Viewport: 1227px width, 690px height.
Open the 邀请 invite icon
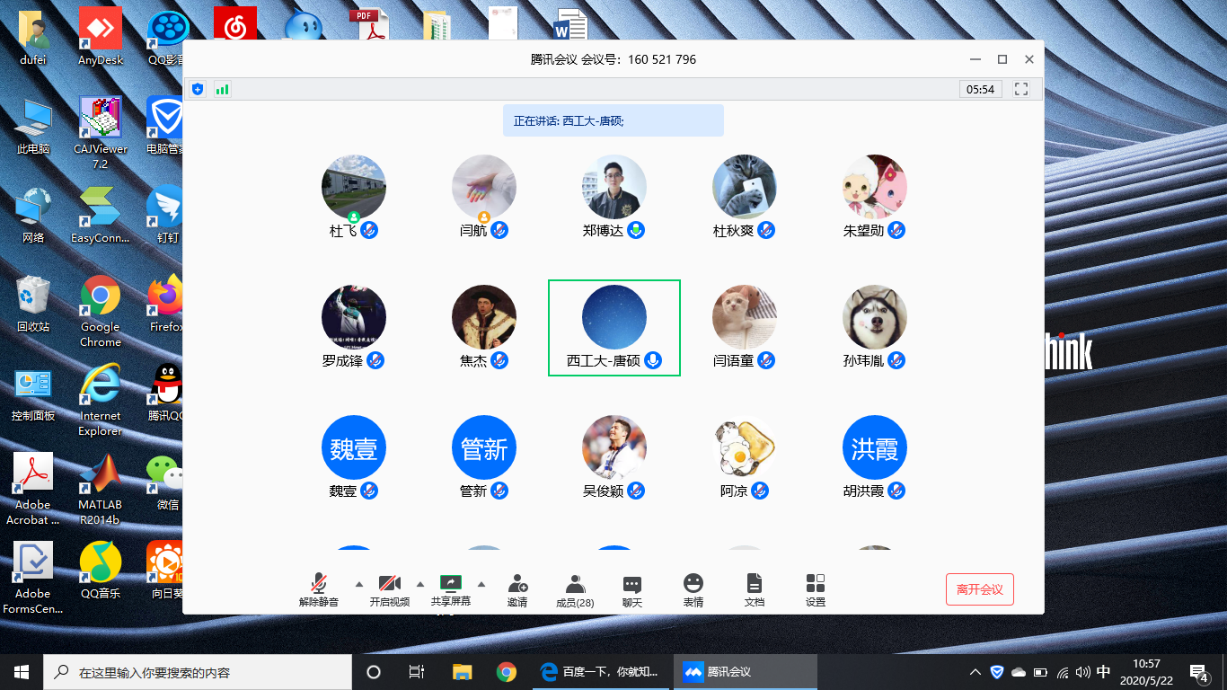point(517,589)
